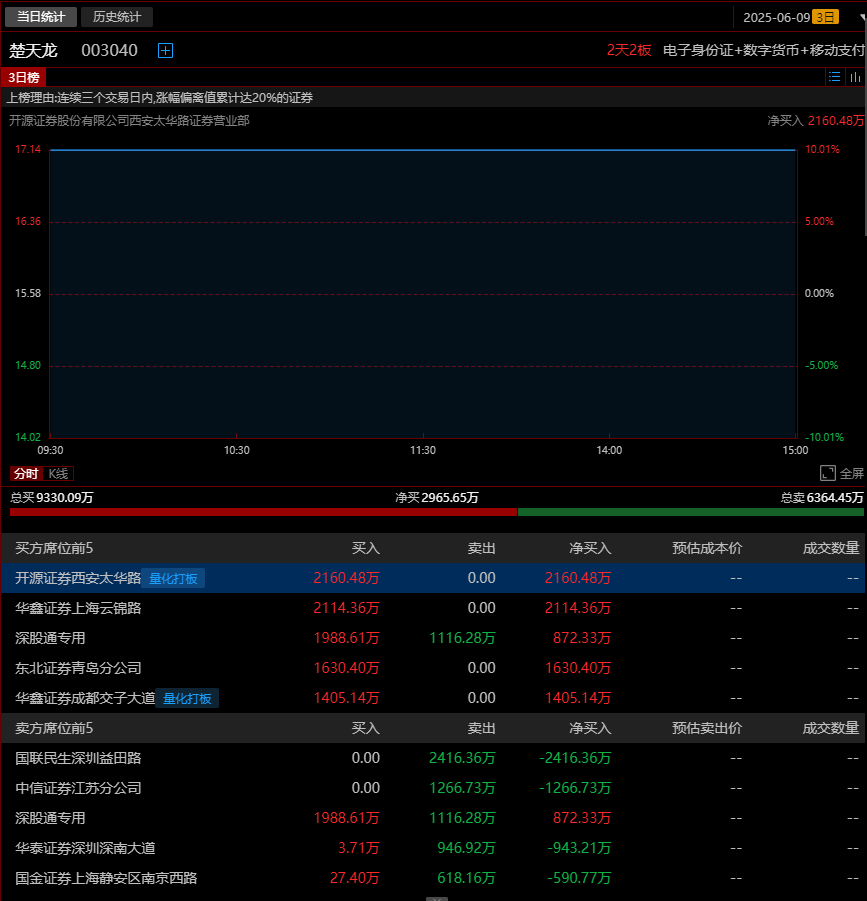Click 量化打板 tag on 开源证券西安太华路
867x901 pixels.
pos(173,578)
